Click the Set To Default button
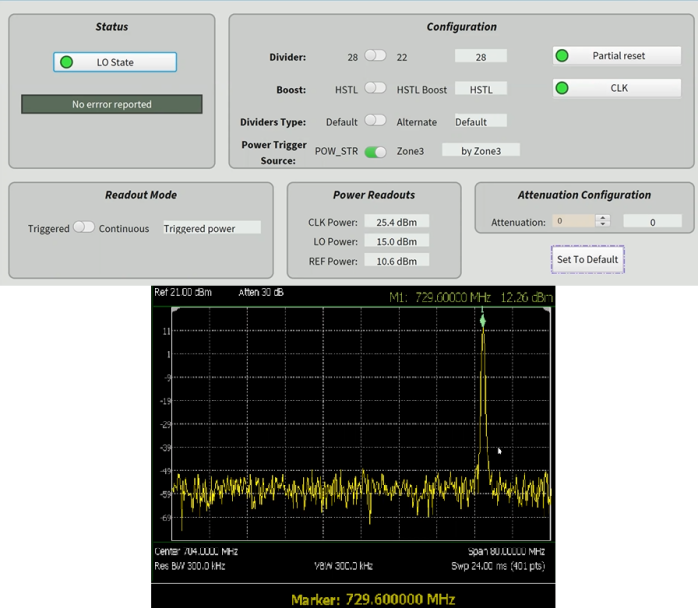Screen dimensions: 698x608 point(588,259)
